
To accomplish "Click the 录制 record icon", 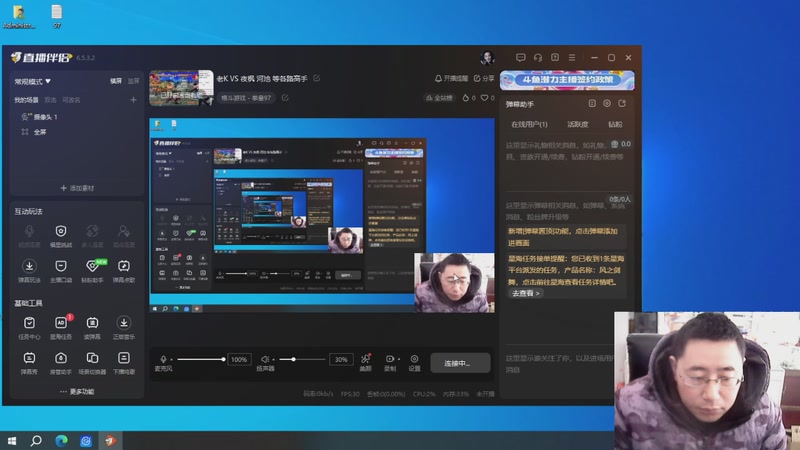I will tap(389, 359).
